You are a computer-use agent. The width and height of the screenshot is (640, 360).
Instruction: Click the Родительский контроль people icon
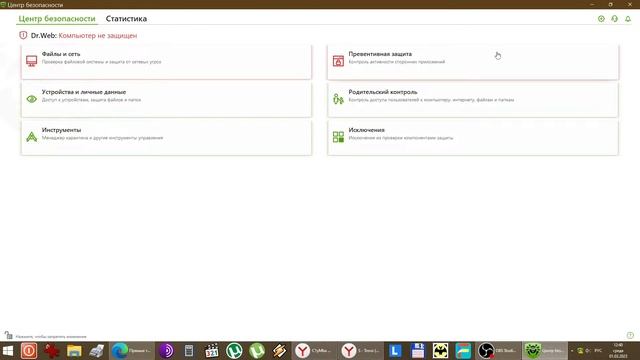tap(338, 99)
